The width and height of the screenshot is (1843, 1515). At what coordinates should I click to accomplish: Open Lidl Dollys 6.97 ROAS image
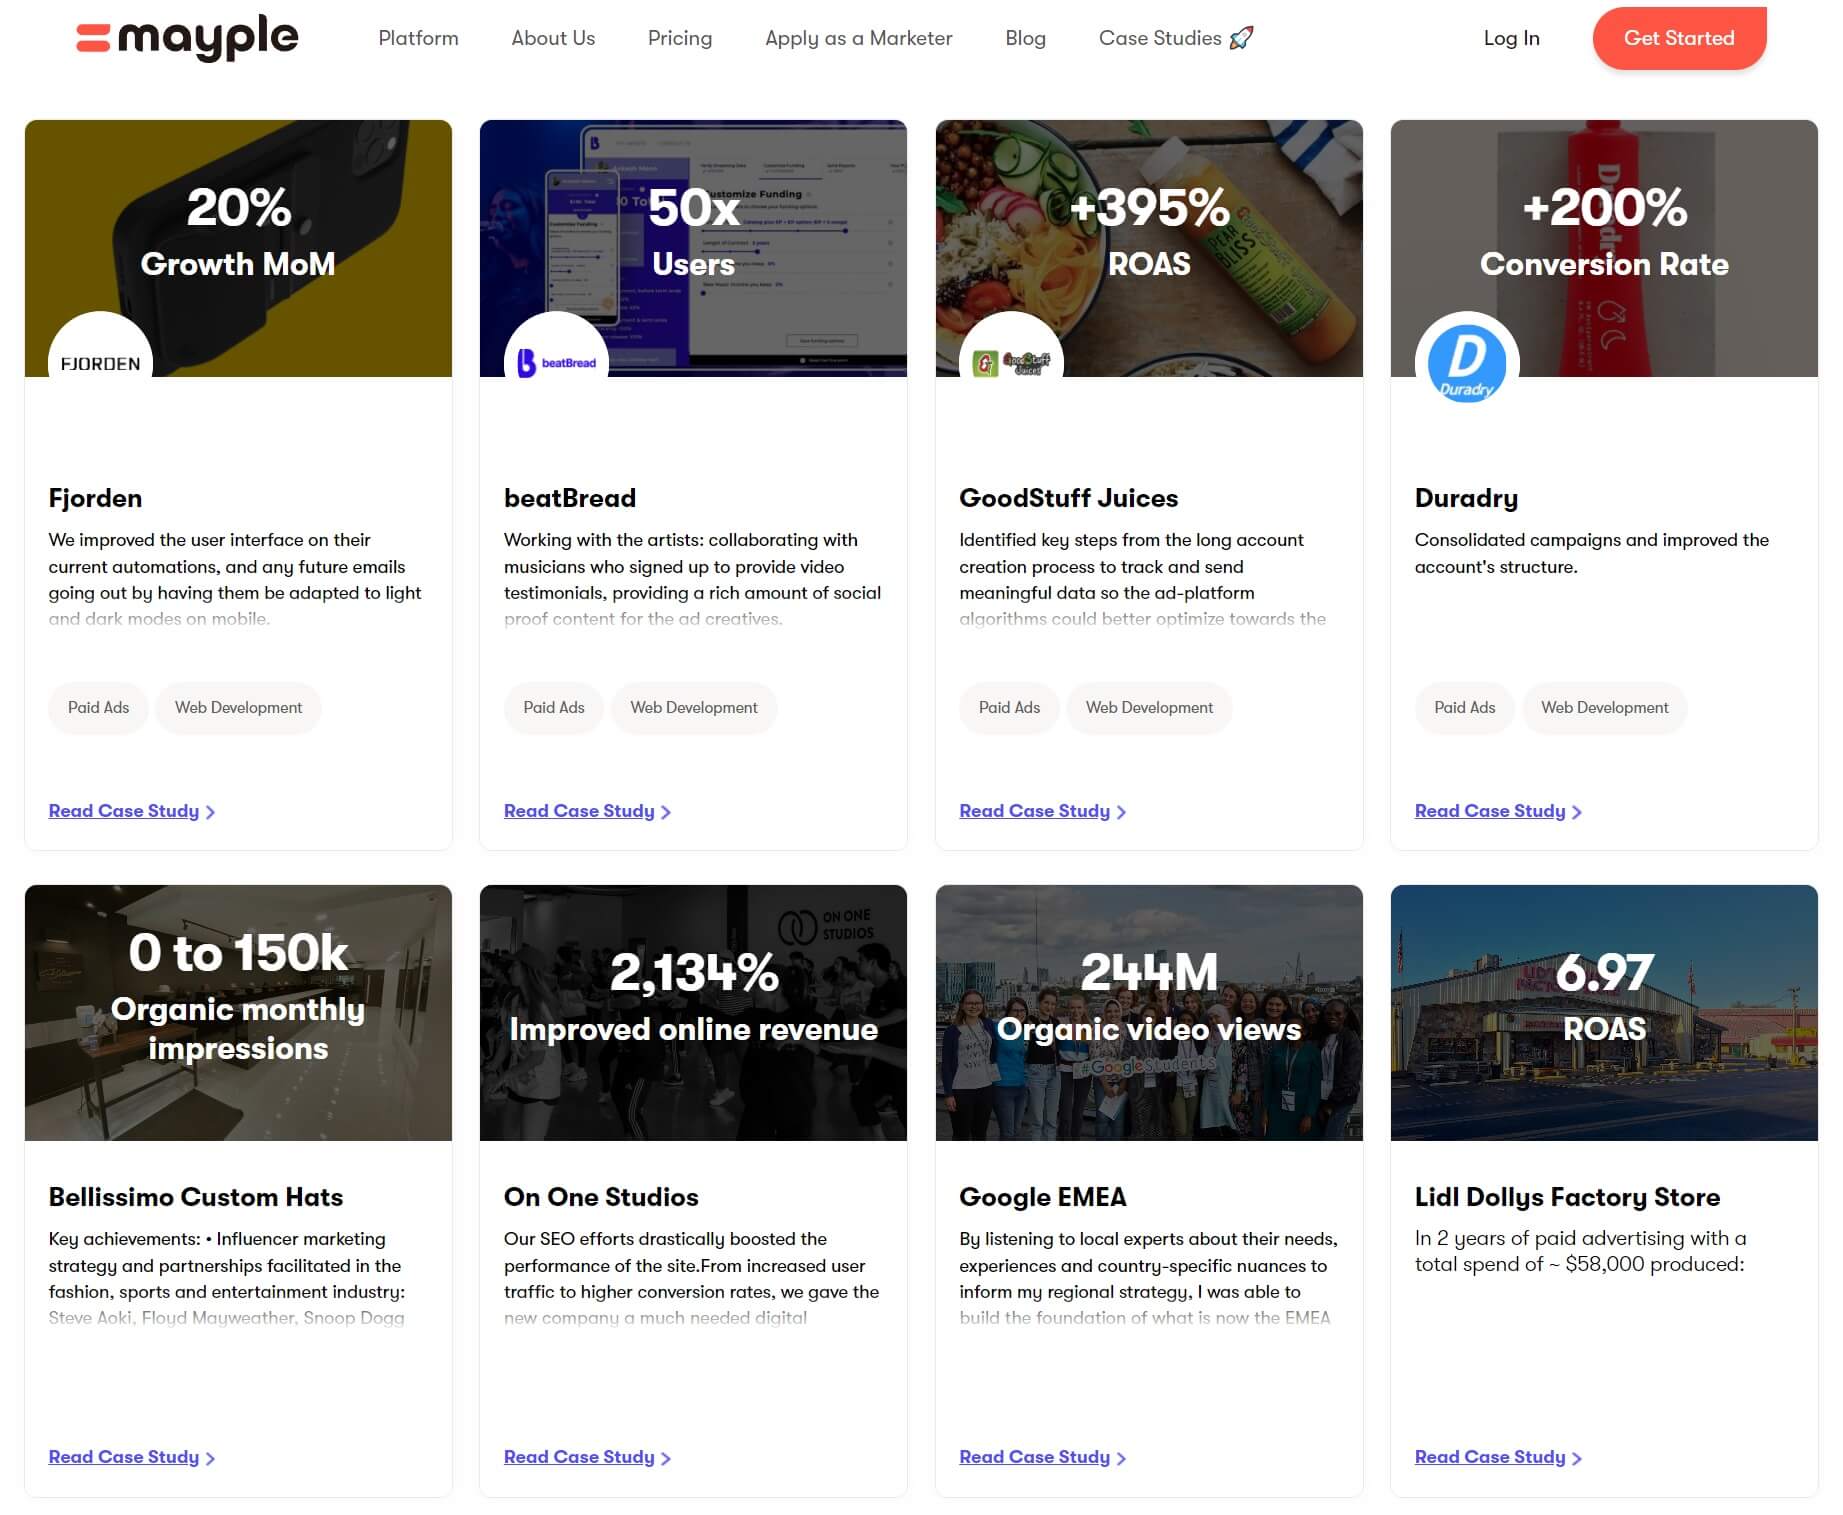[x=1604, y=1012]
